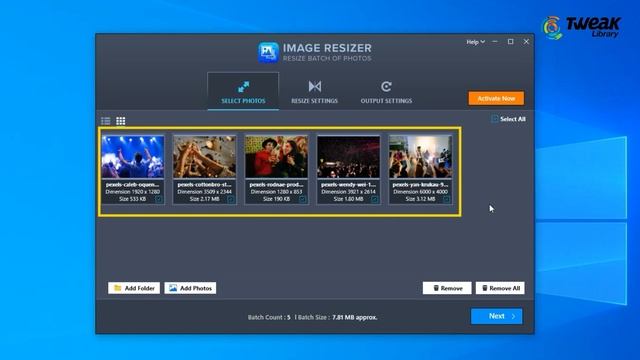The height and width of the screenshot is (360, 640).
Task: Select the pexels-rodnae-prod thumbnail image
Action: click(276, 157)
